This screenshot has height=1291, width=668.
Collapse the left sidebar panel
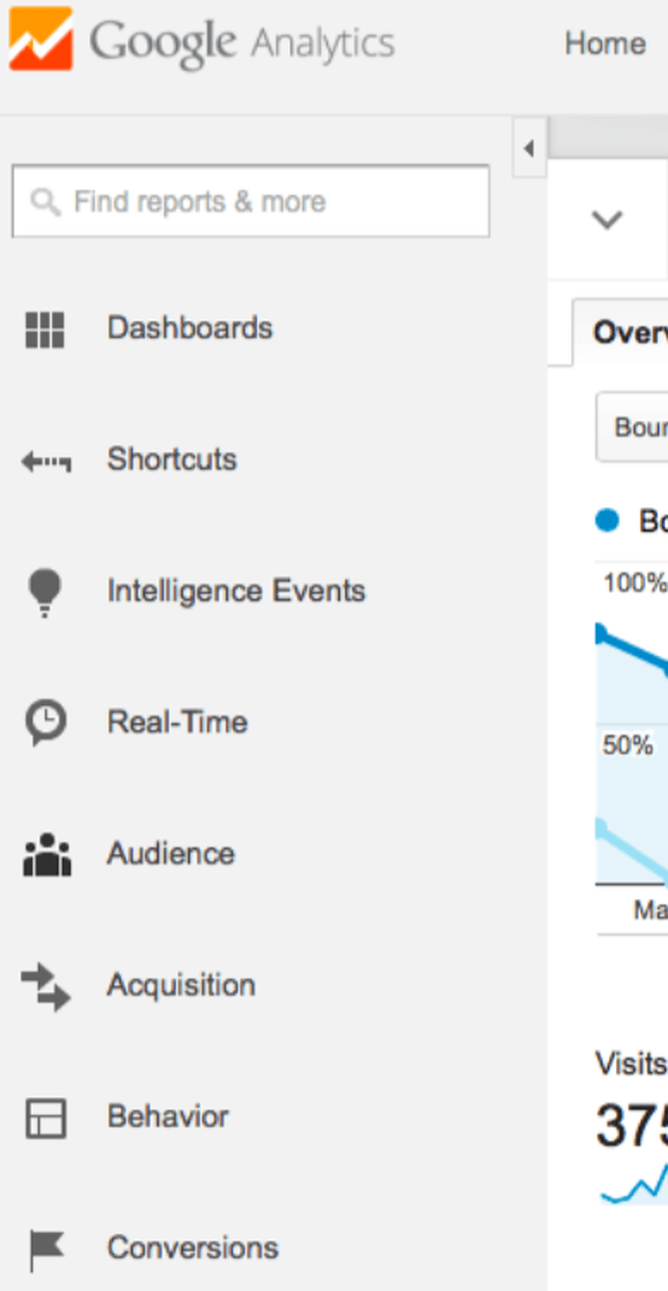(x=529, y=150)
